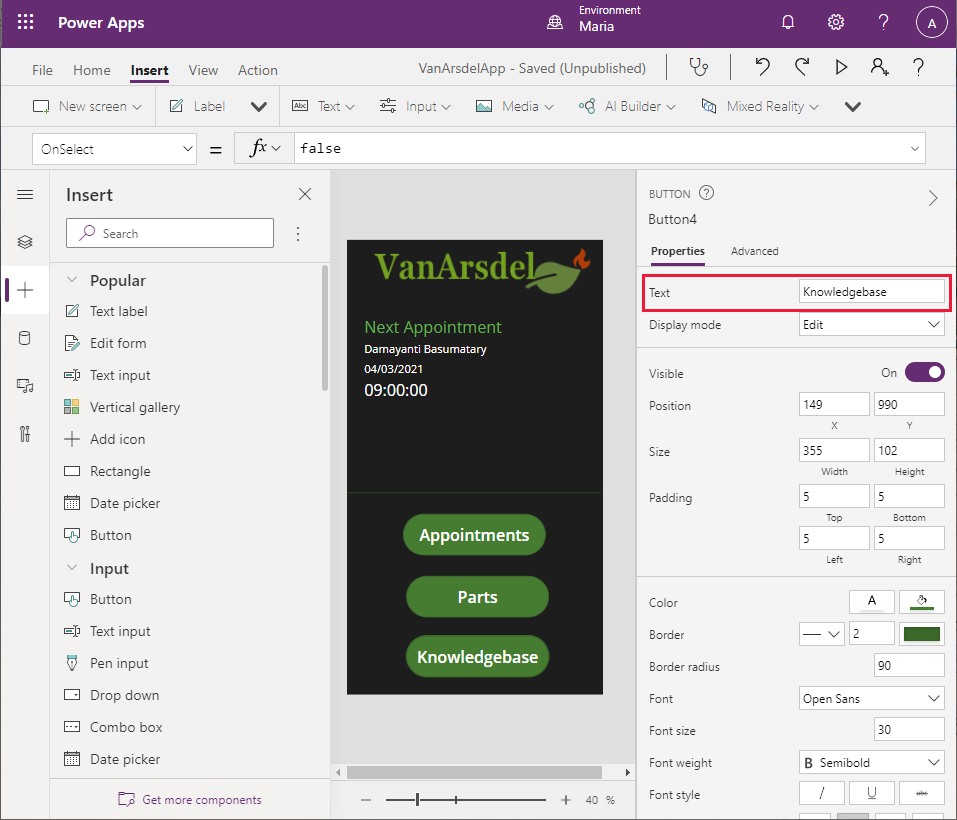Apply underline font style
The width and height of the screenshot is (957, 820).
click(872, 793)
